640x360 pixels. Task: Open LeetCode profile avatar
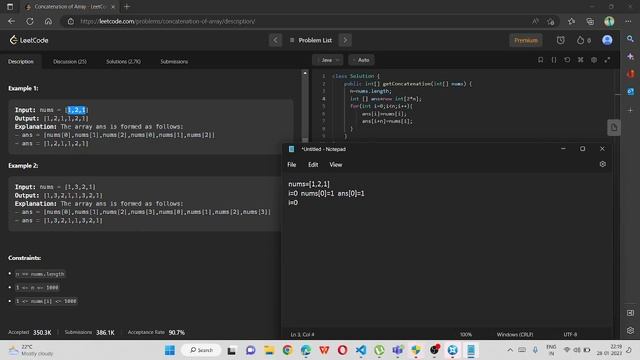607,40
